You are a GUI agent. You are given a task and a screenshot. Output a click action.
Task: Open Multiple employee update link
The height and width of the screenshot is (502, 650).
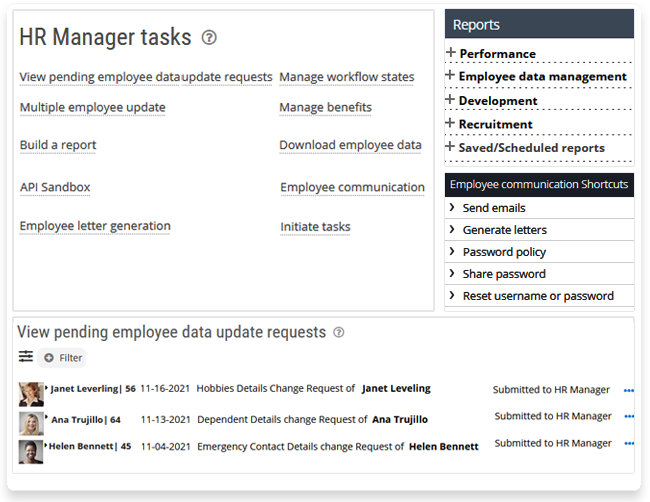[92, 107]
